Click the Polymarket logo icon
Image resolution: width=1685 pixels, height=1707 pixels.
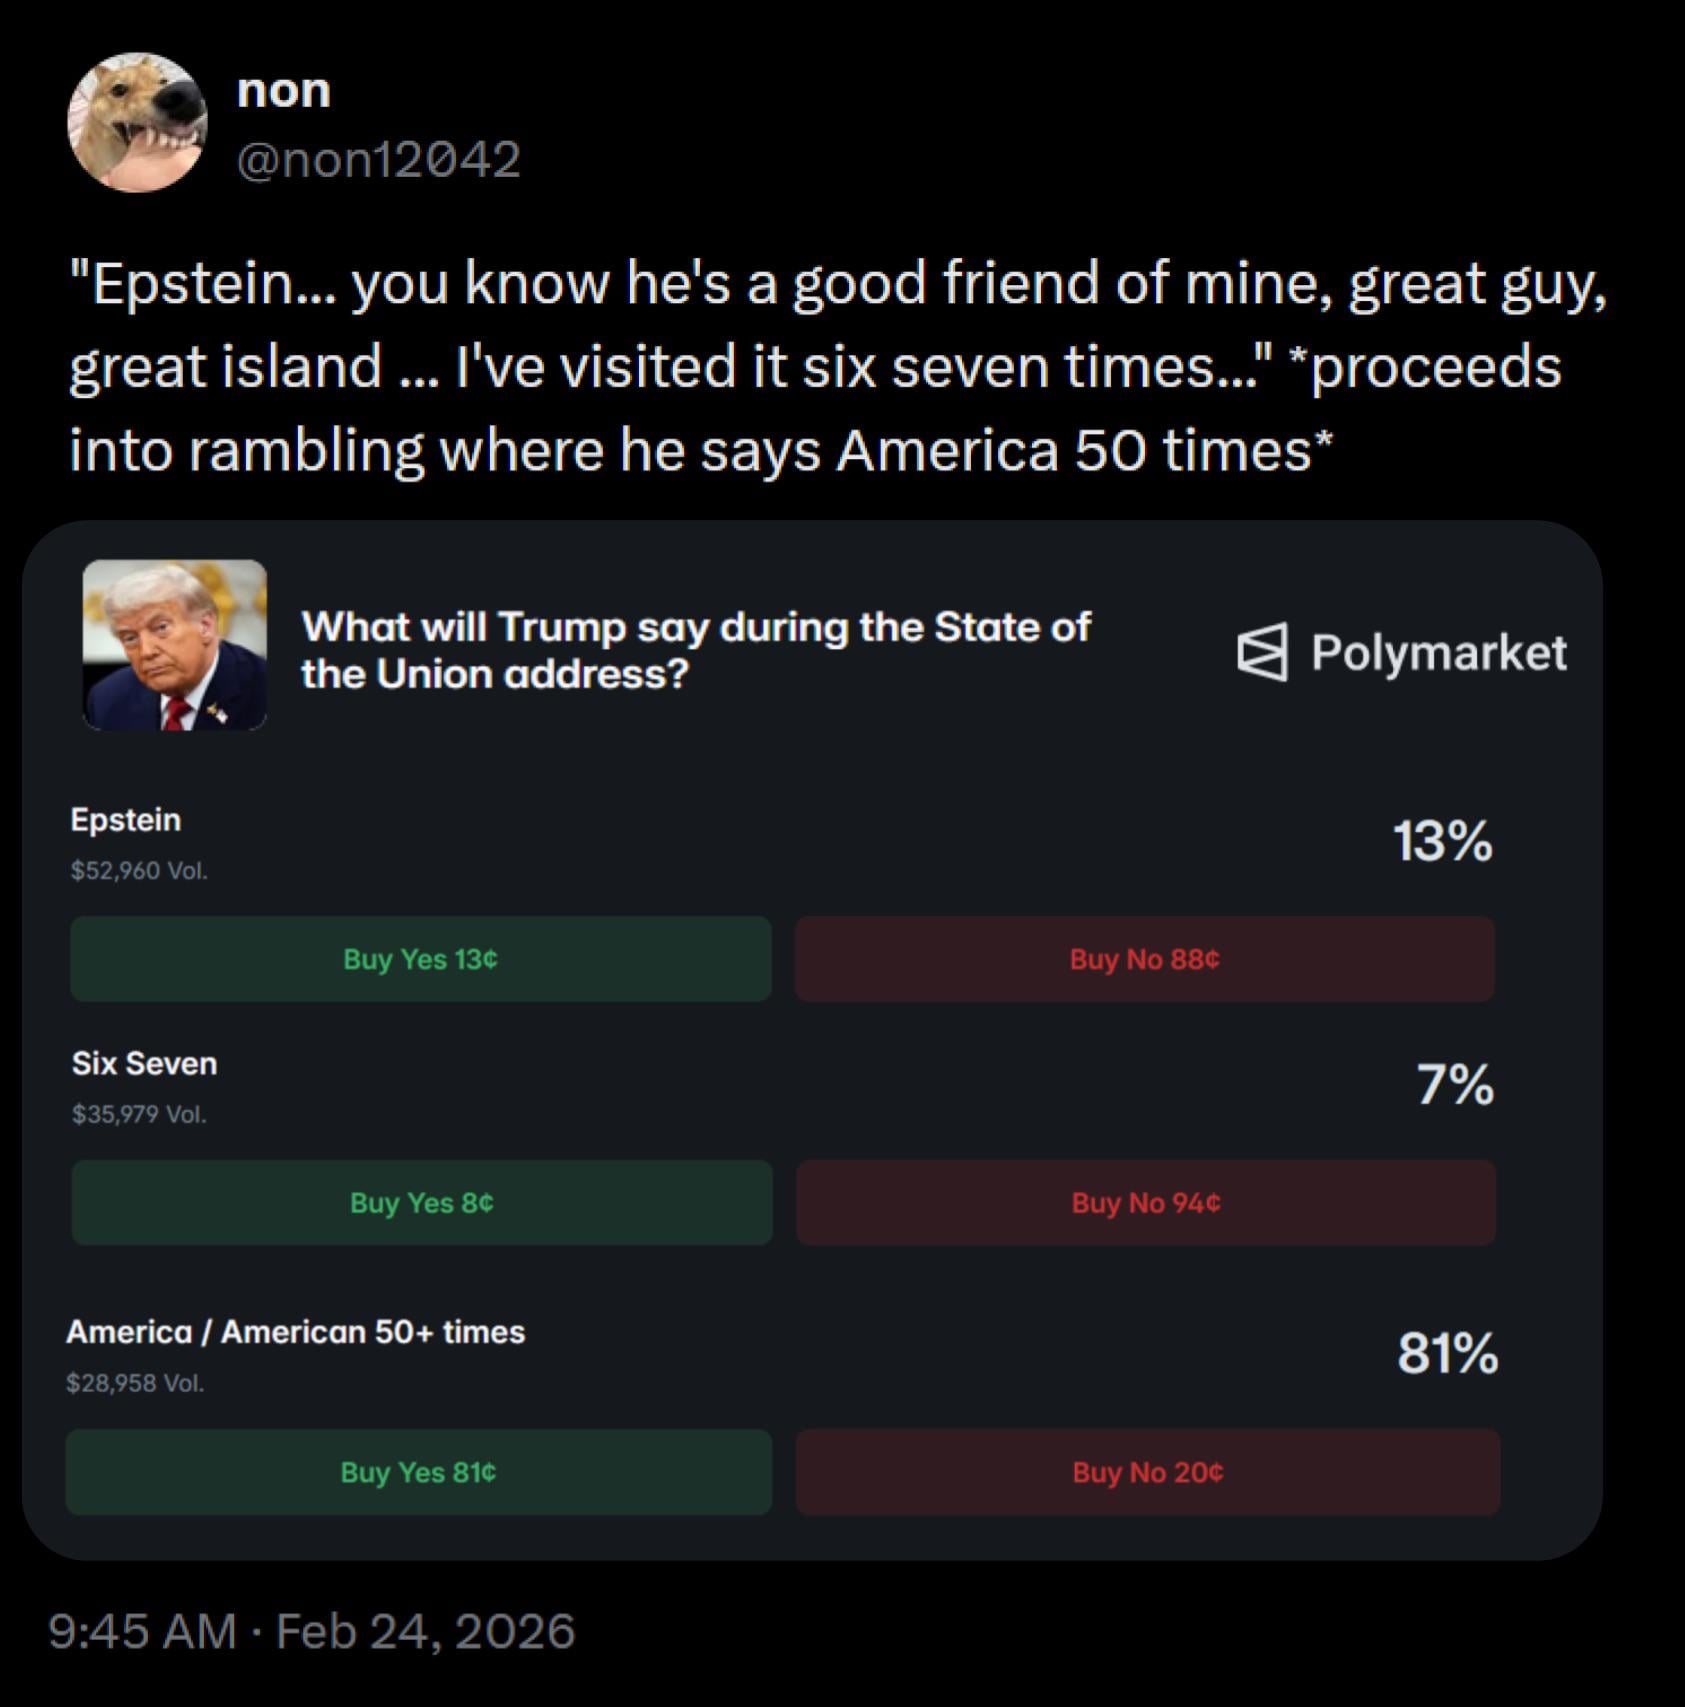coord(1262,652)
